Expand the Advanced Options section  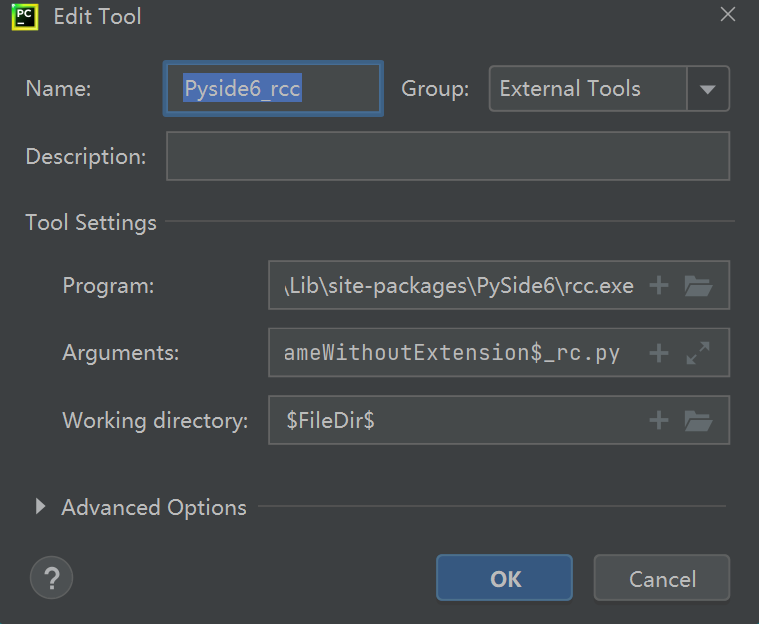coord(41,507)
